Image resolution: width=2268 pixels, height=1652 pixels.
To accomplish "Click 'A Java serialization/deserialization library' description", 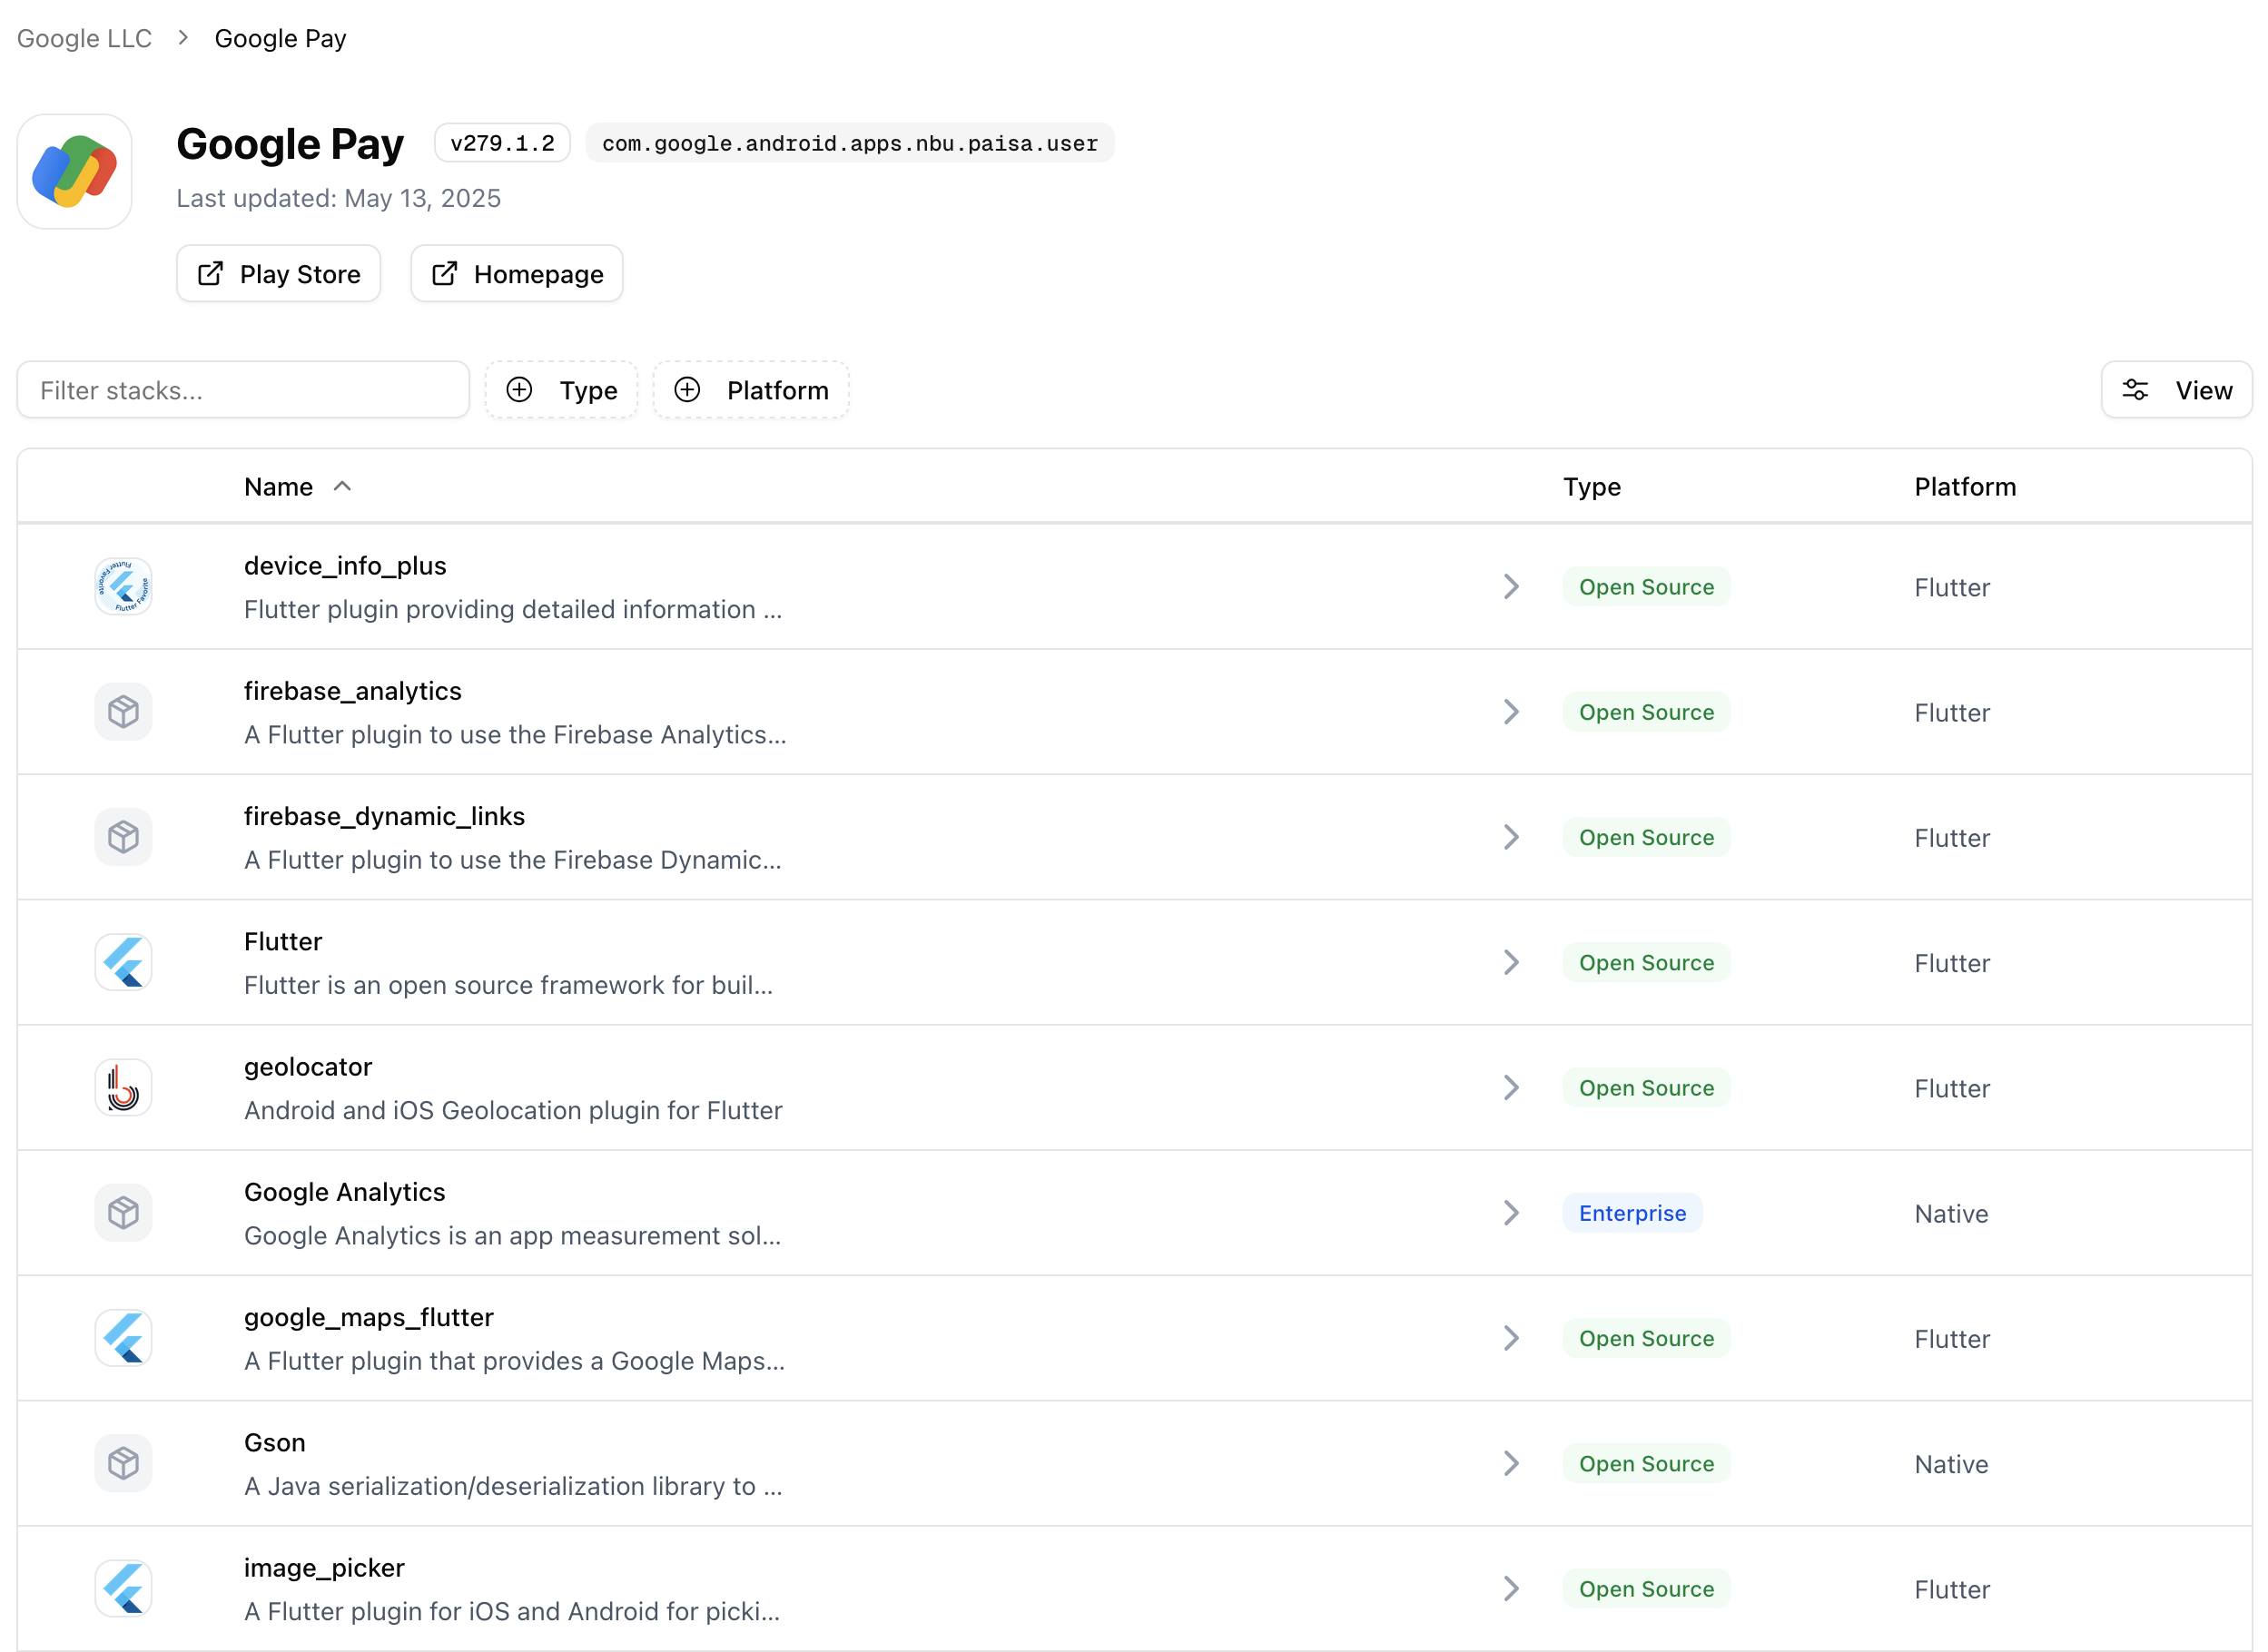I will (513, 1486).
